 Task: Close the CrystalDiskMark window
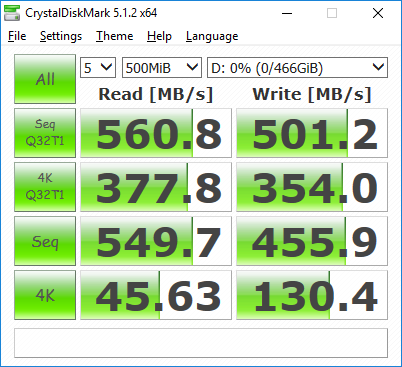378,13
